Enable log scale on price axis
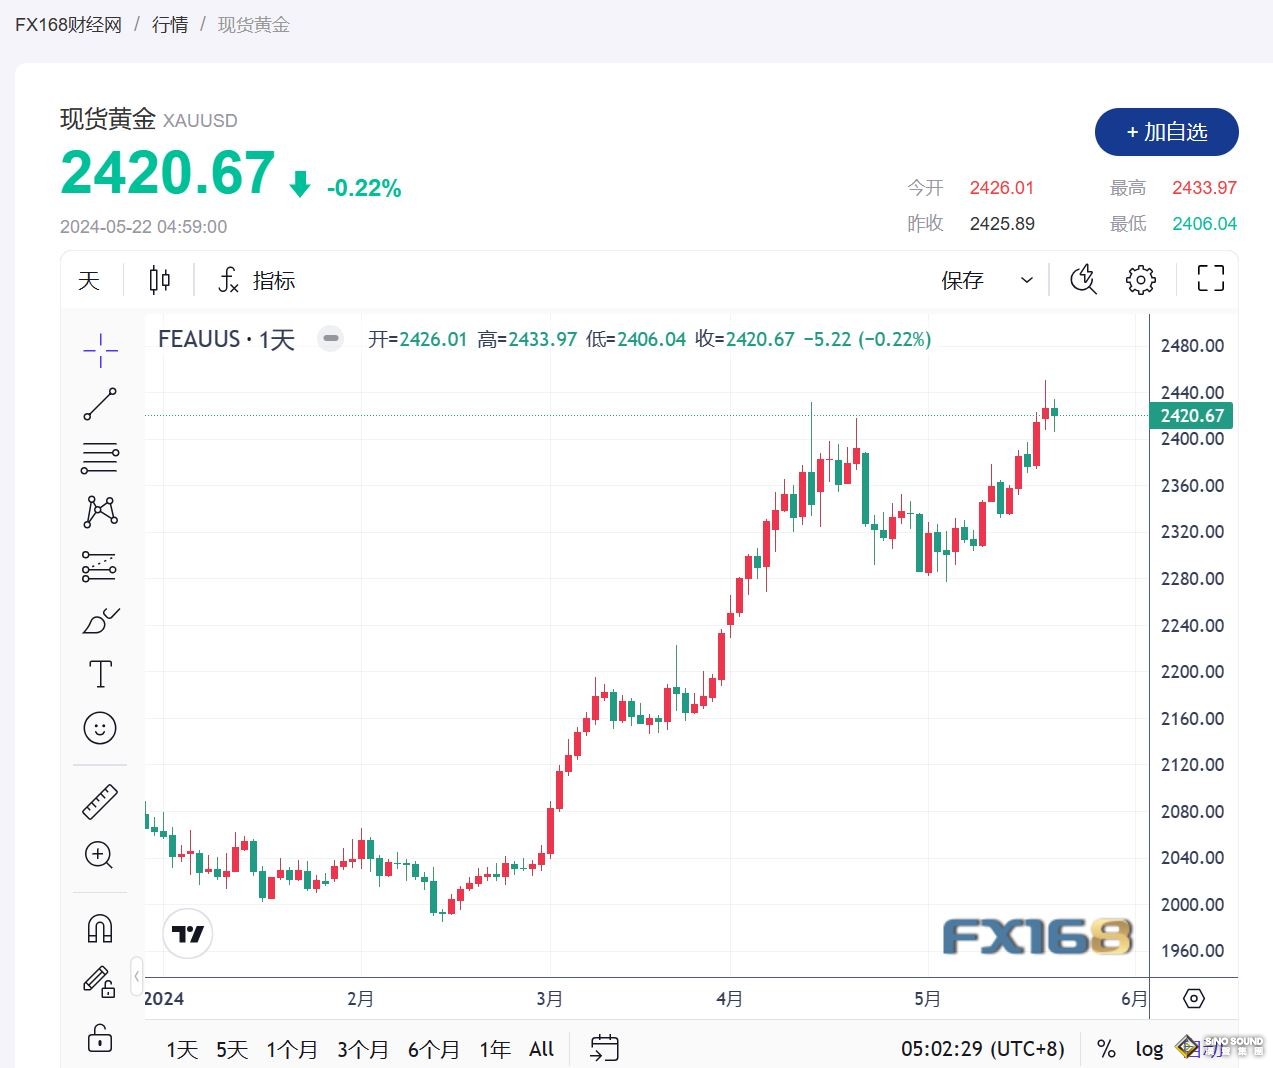The image size is (1273, 1068). coord(1148,1049)
